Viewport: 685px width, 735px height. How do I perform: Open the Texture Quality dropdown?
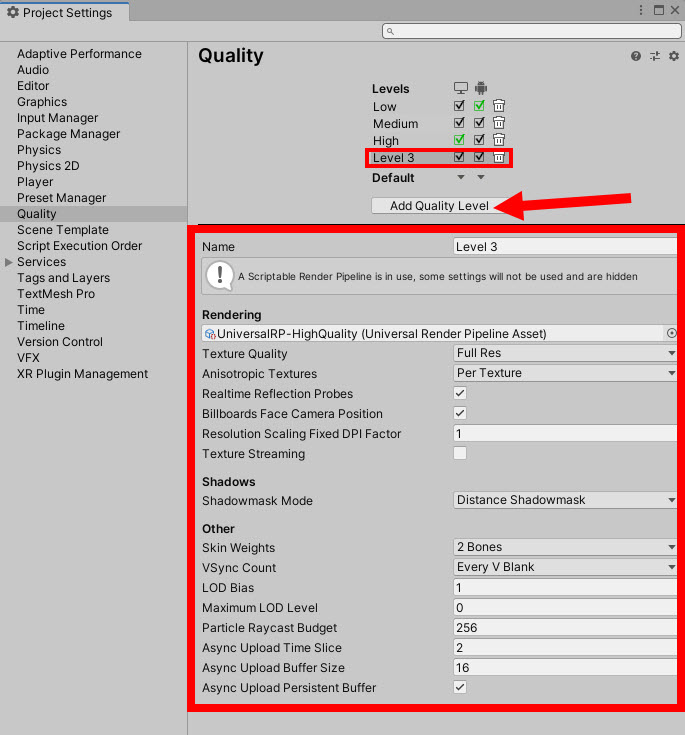[565, 353]
